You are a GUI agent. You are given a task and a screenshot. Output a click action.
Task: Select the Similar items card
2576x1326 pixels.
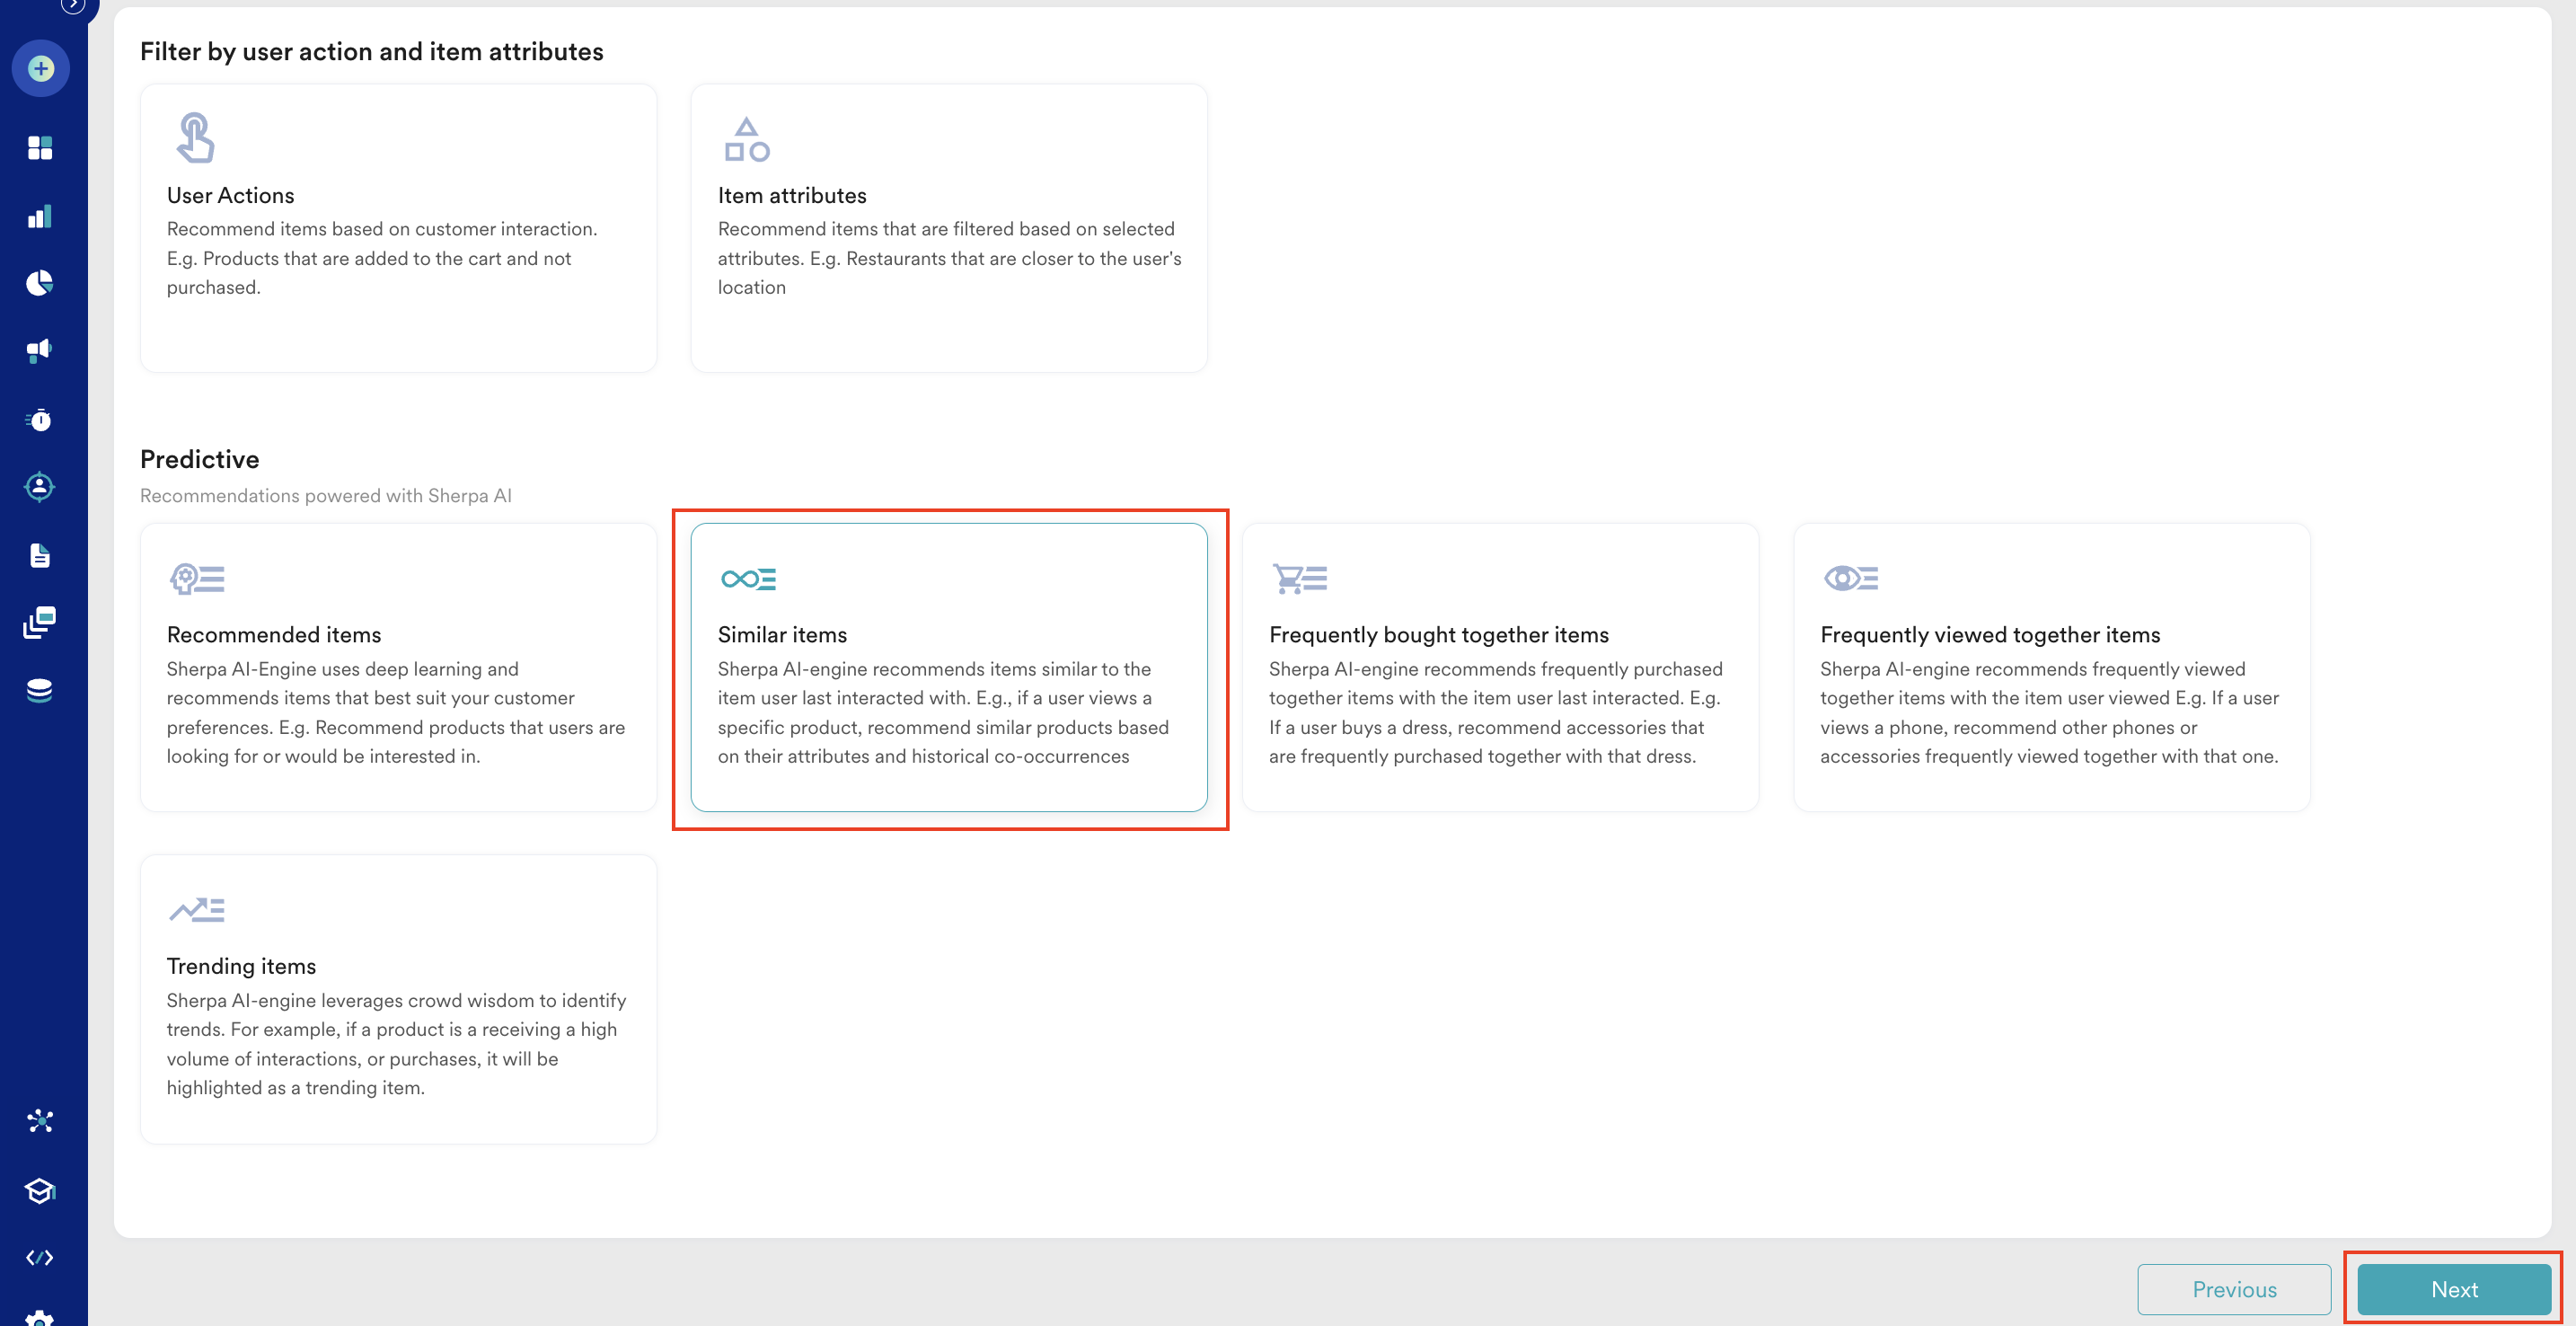(948, 667)
